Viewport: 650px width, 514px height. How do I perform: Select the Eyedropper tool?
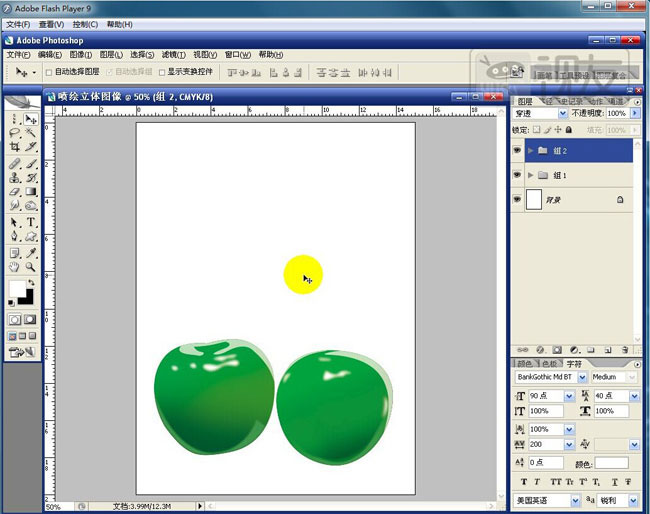click(31, 252)
